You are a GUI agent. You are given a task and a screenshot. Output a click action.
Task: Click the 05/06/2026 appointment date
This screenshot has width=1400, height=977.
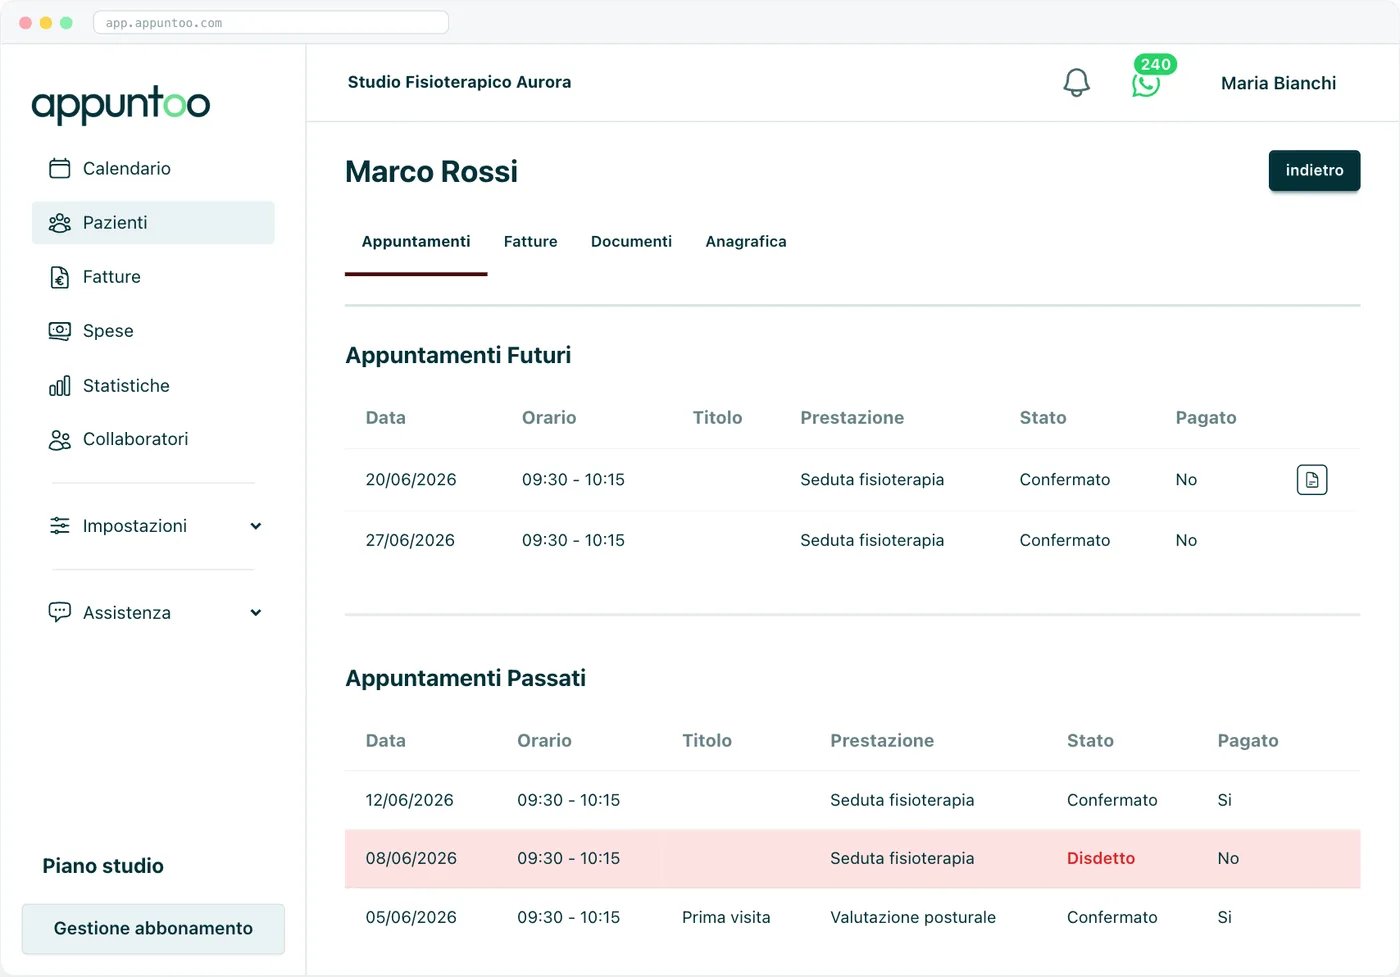pyautogui.click(x=411, y=918)
